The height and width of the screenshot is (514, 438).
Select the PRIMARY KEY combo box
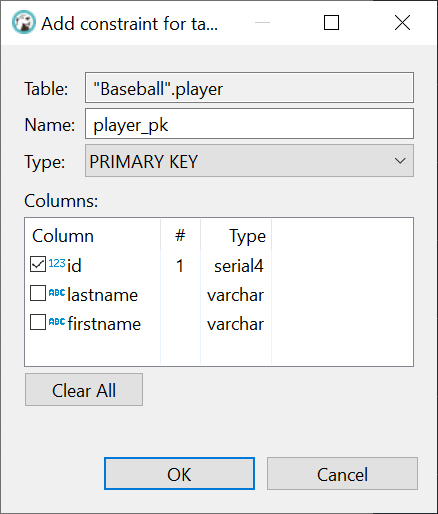tap(249, 161)
